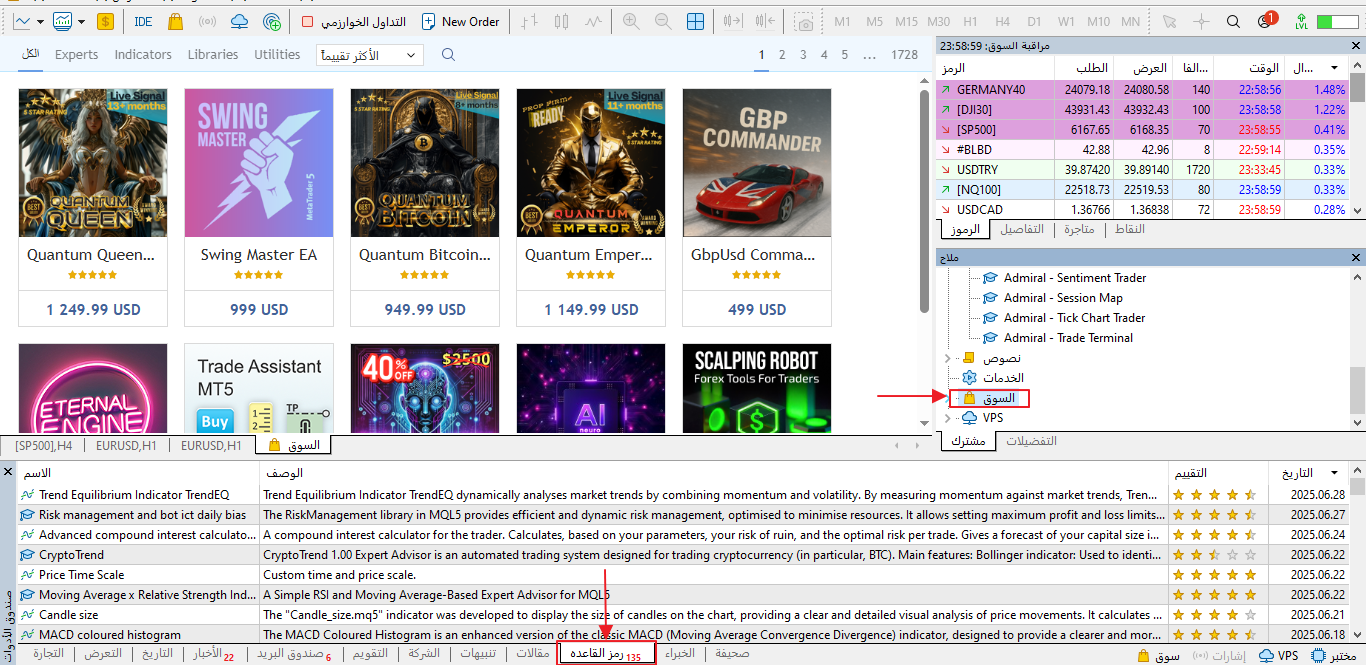Open the Signals broadcast toolbar icon

(x=207, y=21)
